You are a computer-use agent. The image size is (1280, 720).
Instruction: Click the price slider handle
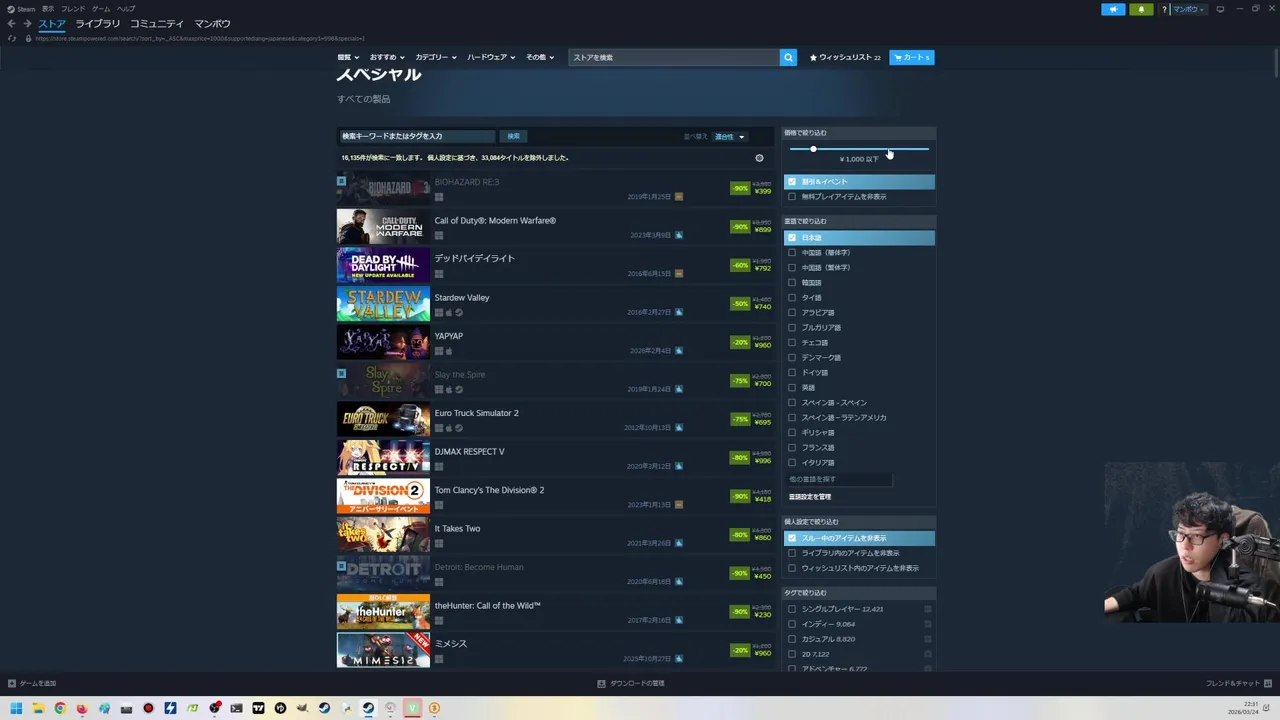(x=813, y=149)
